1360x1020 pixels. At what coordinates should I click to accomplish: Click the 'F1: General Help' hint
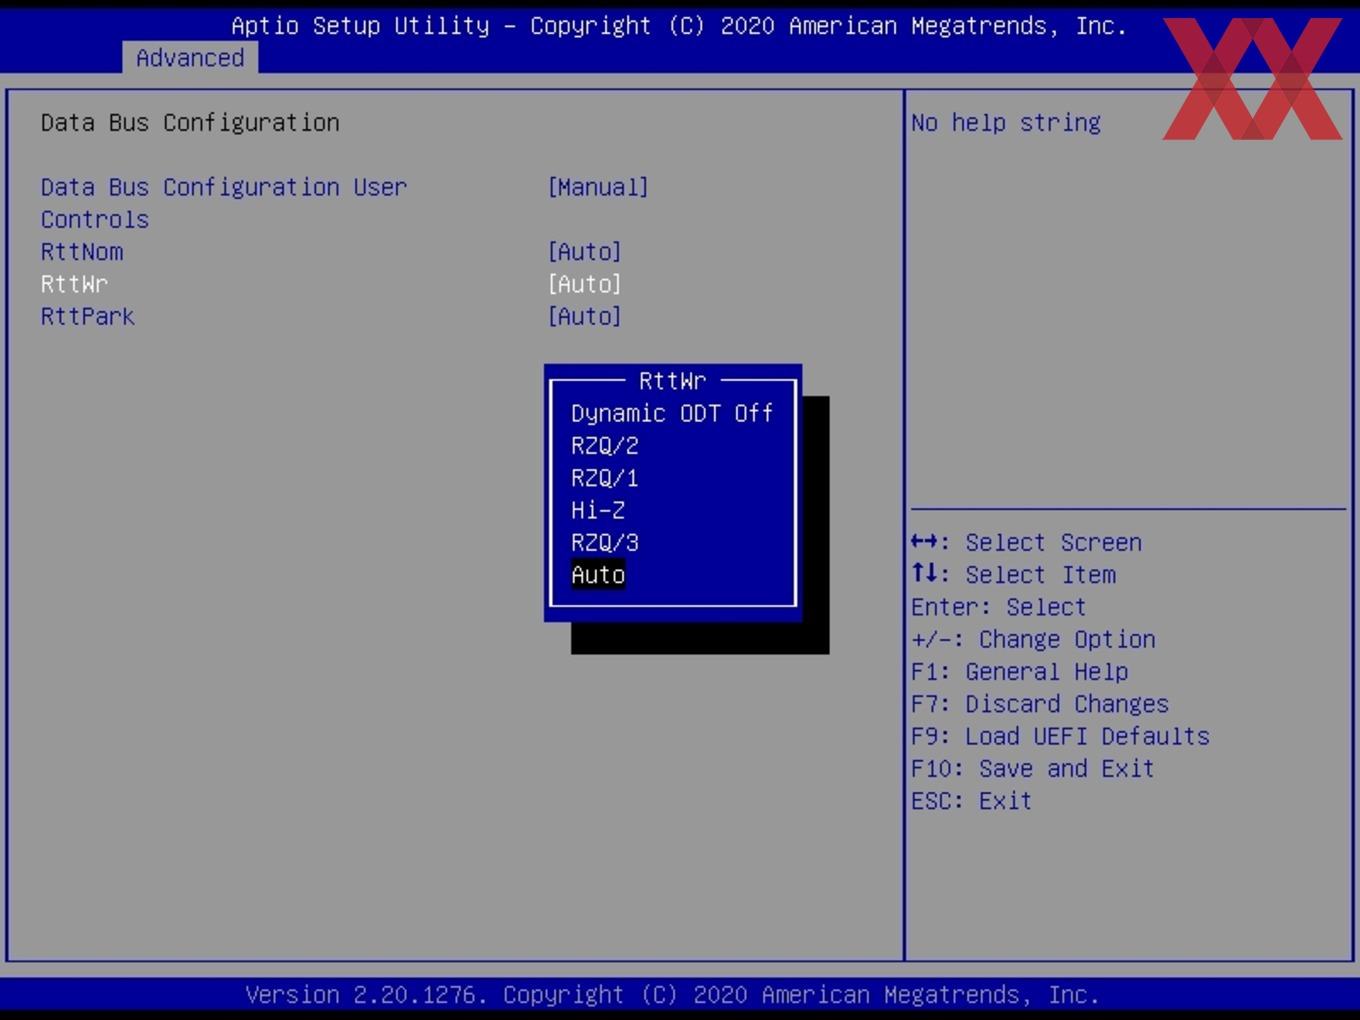click(1019, 671)
